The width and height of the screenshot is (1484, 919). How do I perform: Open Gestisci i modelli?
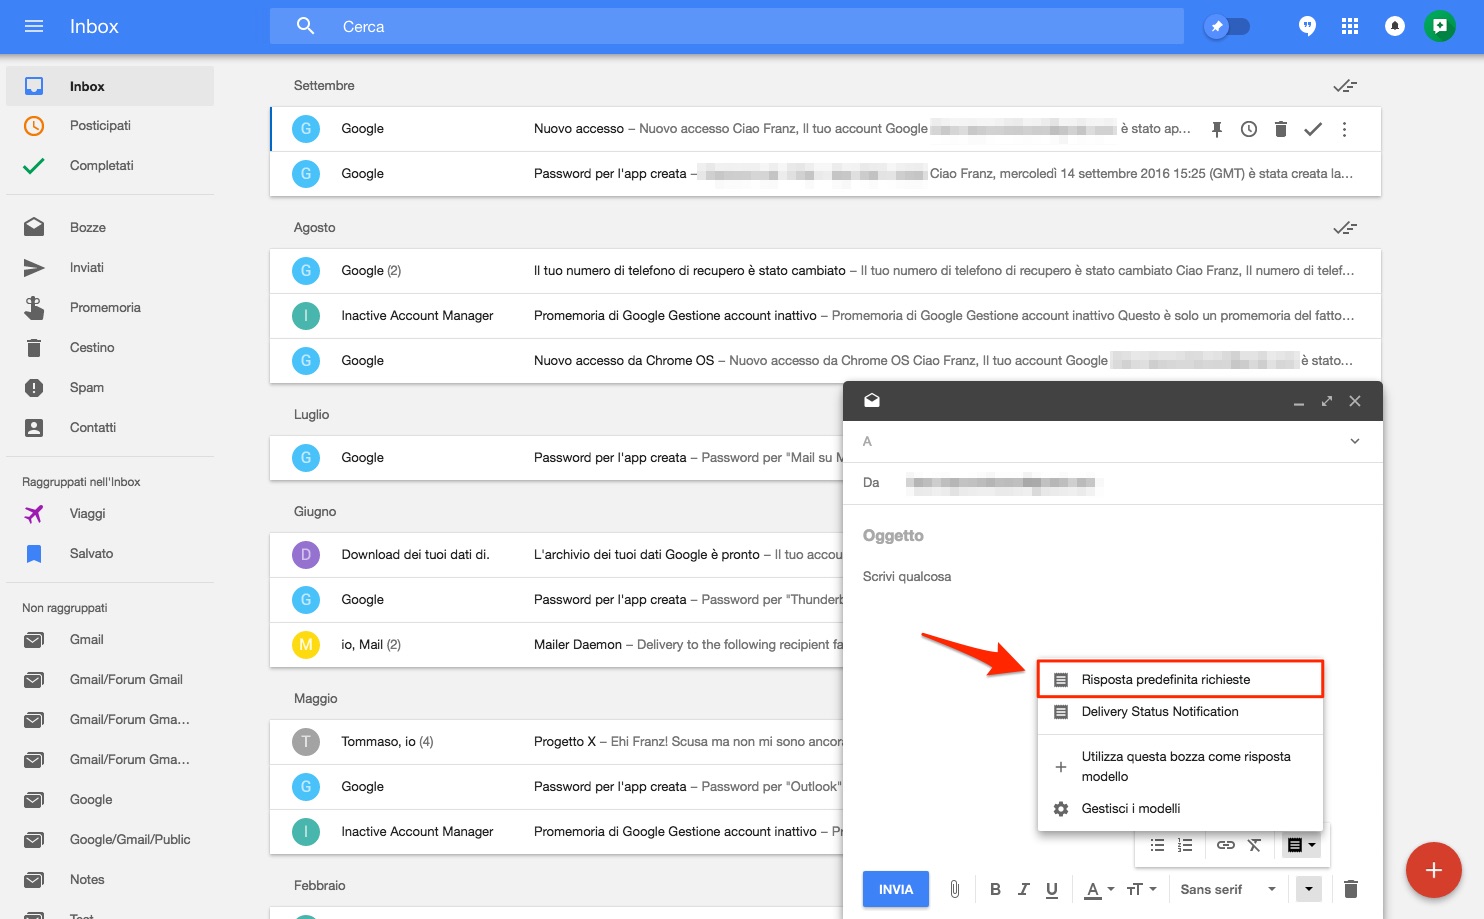[x=1180, y=809]
